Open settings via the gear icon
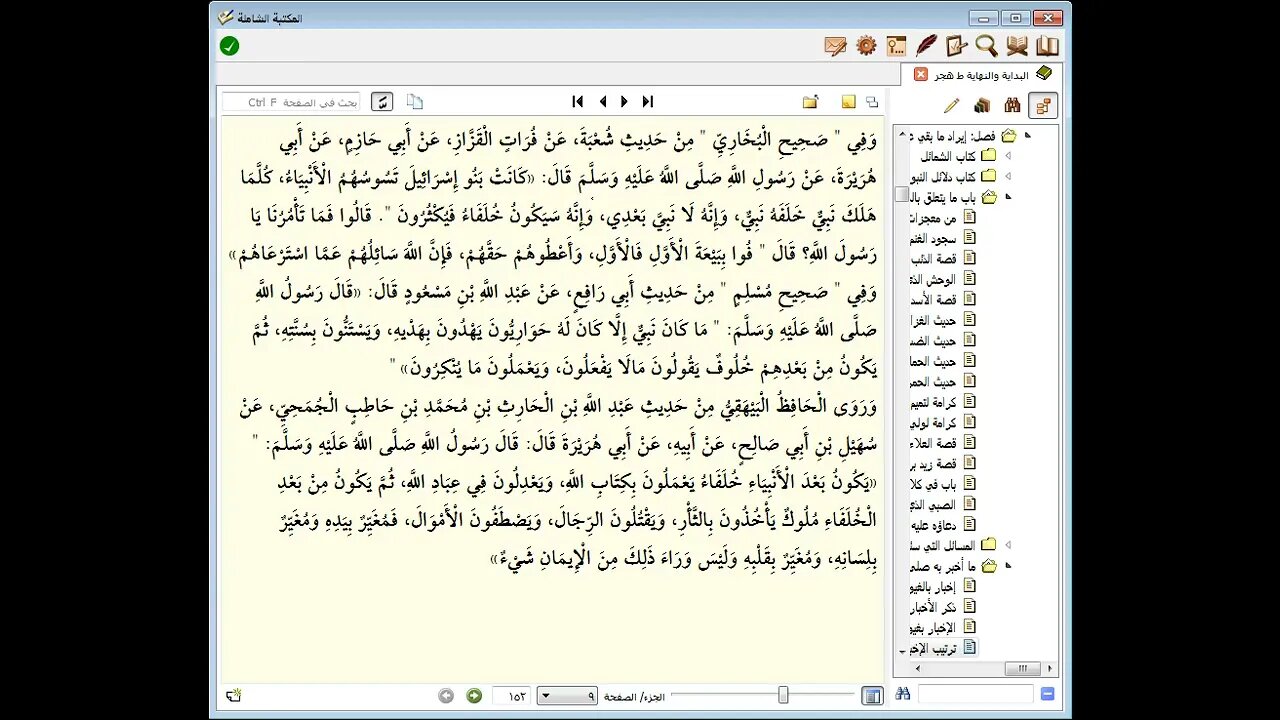Screen dimensions: 1280x720 tap(866, 46)
